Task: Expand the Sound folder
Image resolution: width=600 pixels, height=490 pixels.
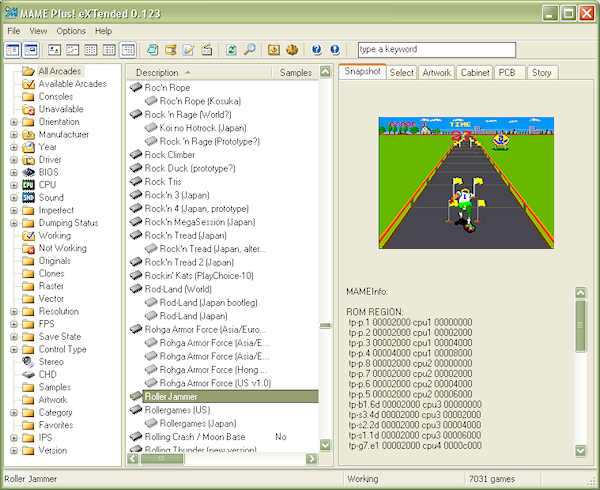Action: 14,198
